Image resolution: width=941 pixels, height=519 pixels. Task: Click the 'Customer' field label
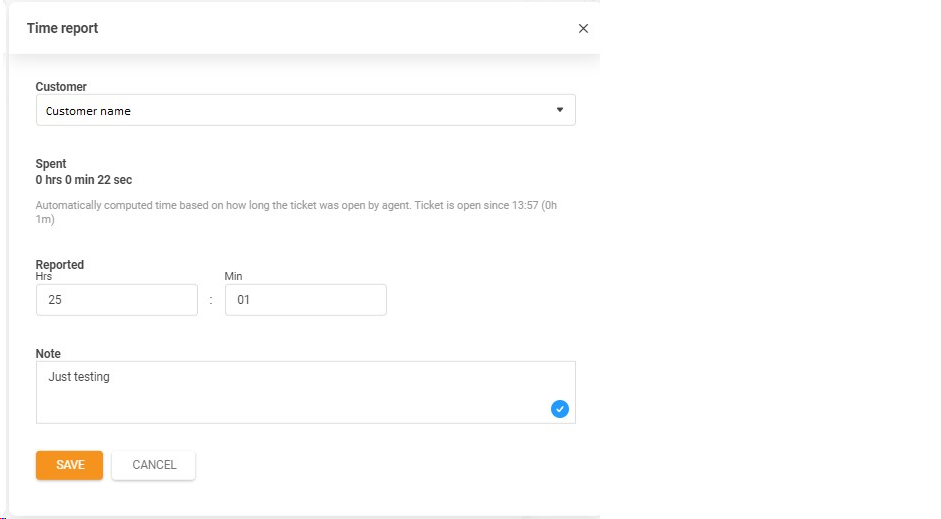pyautogui.click(x=61, y=87)
